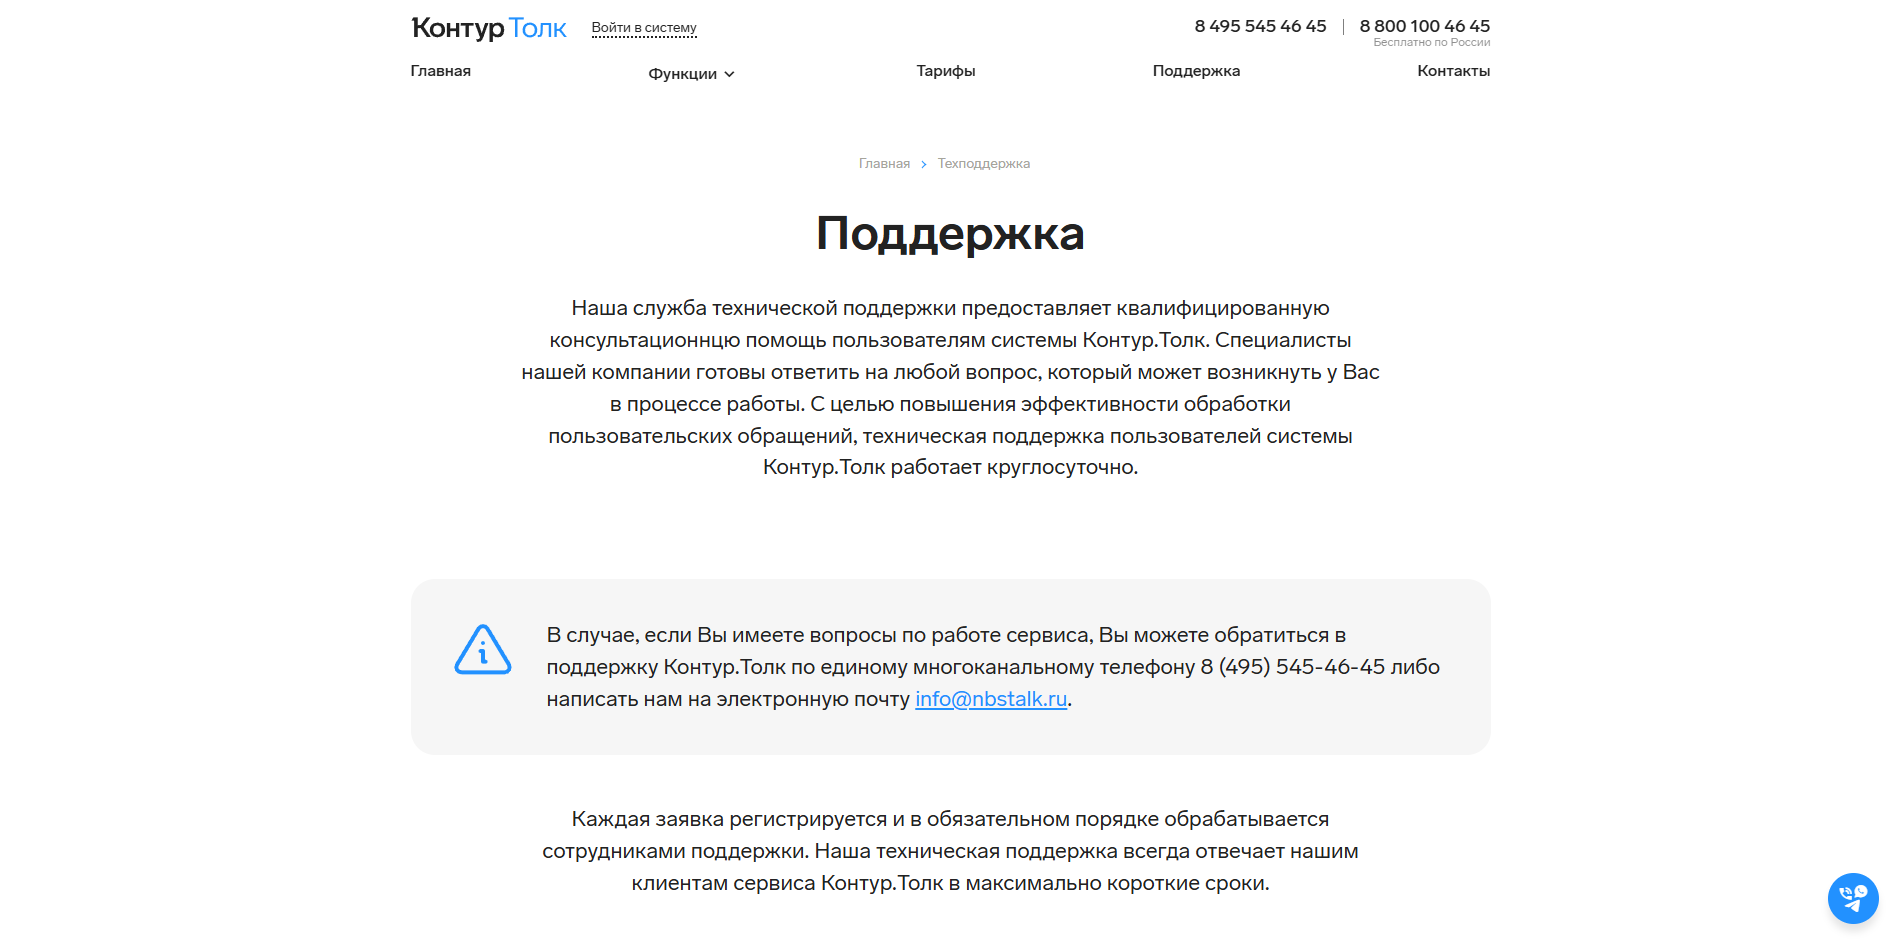Call toll-free number 8 800 100 46 45
Image resolution: width=1900 pixels, height=940 pixels.
[x=1424, y=26]
